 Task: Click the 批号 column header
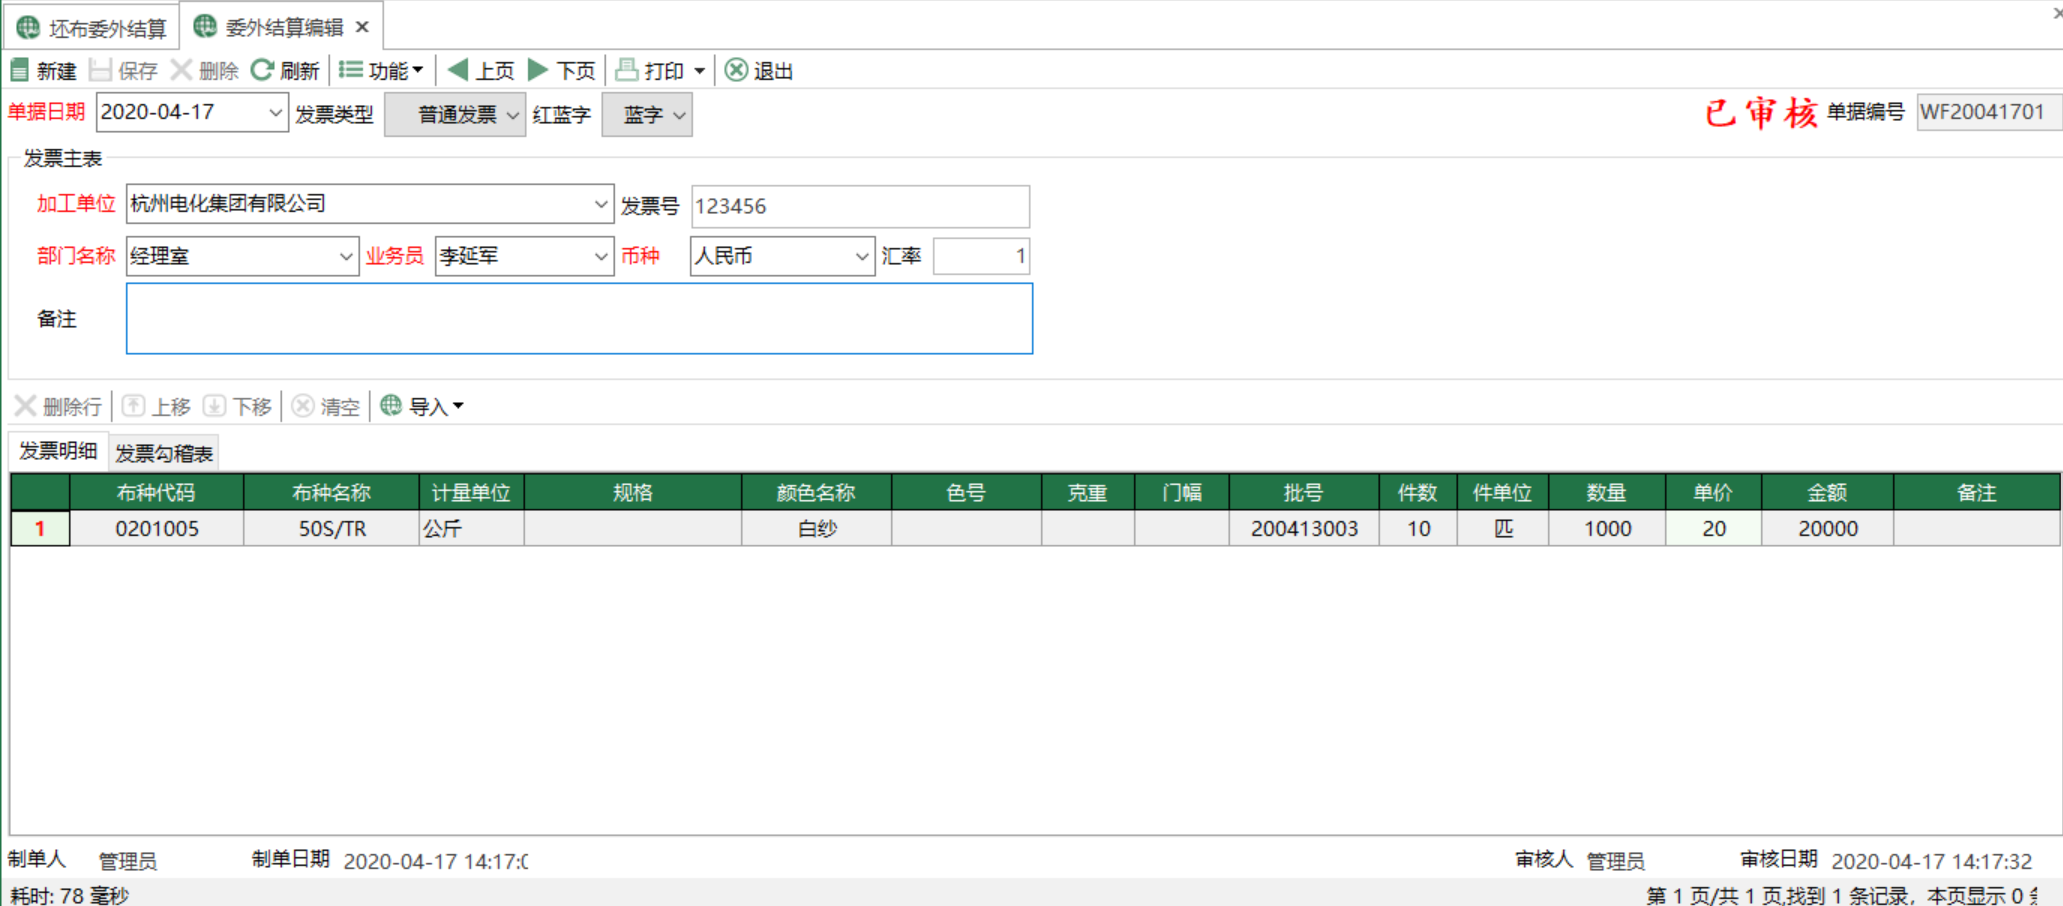[x=1304, y=492]
